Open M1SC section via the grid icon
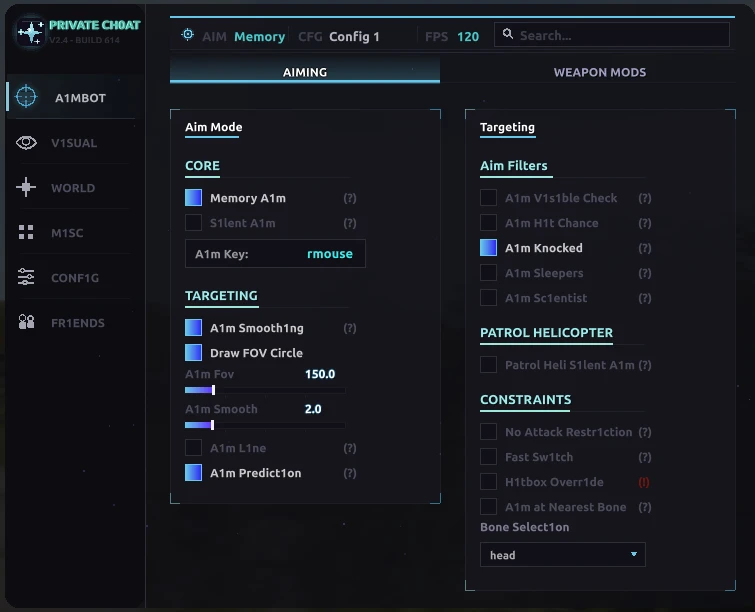 [x=26, y=232]
